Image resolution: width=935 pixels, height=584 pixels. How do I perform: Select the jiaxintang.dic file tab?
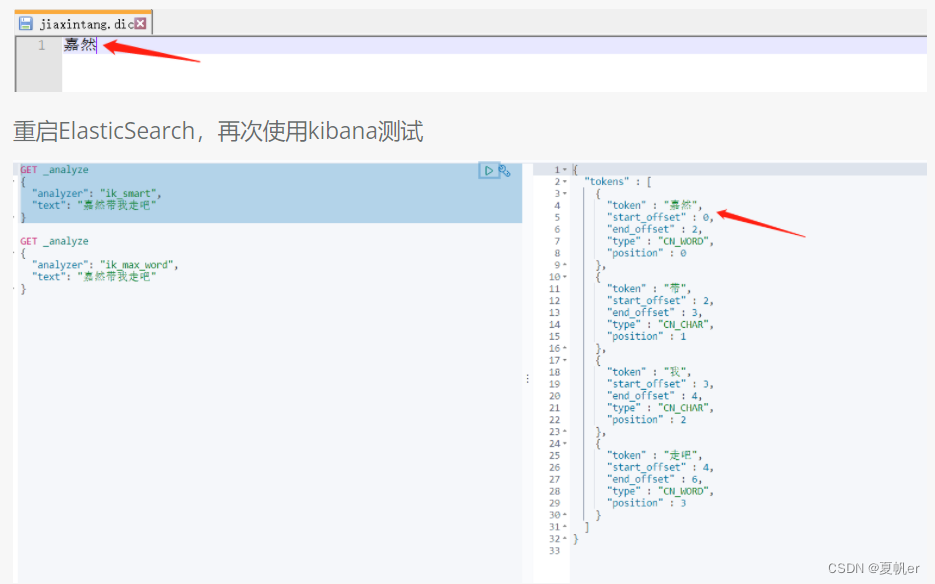point(83,23)
